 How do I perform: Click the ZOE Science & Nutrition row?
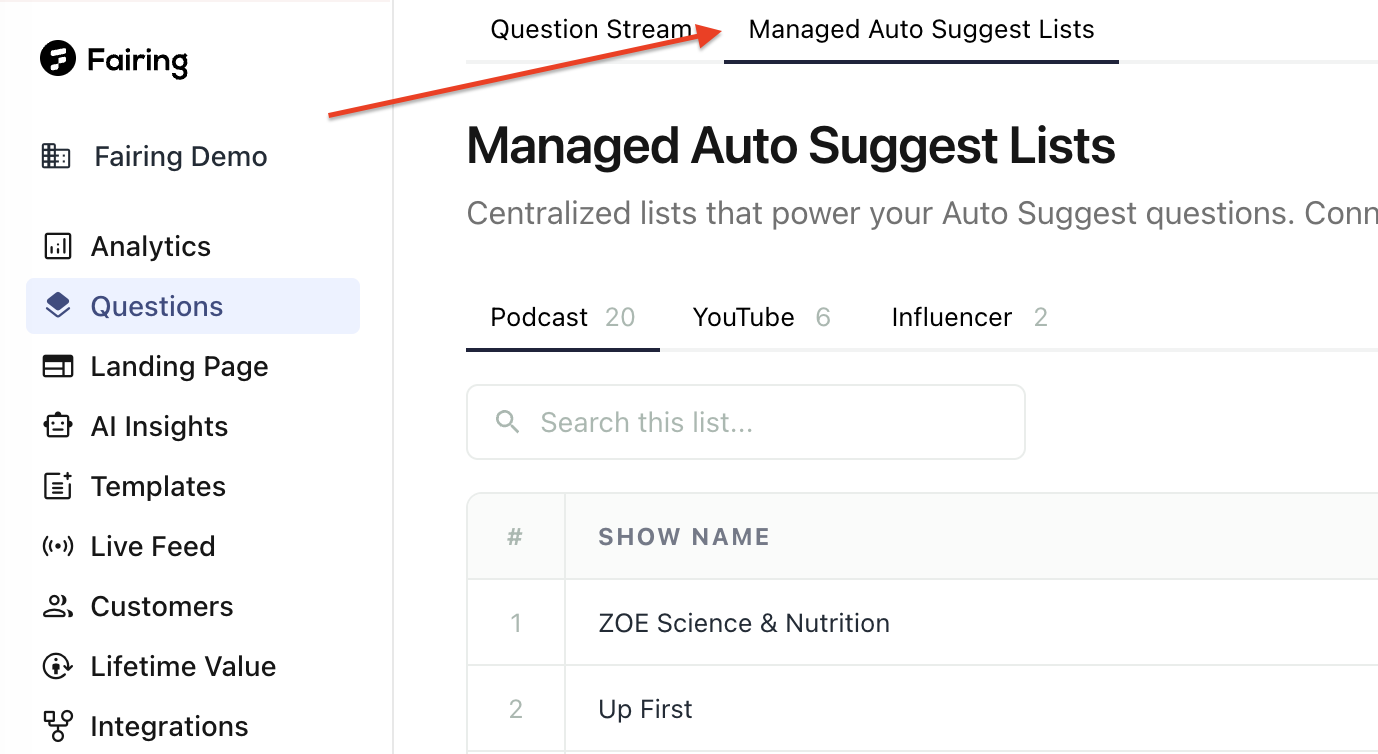click(922, 623)
